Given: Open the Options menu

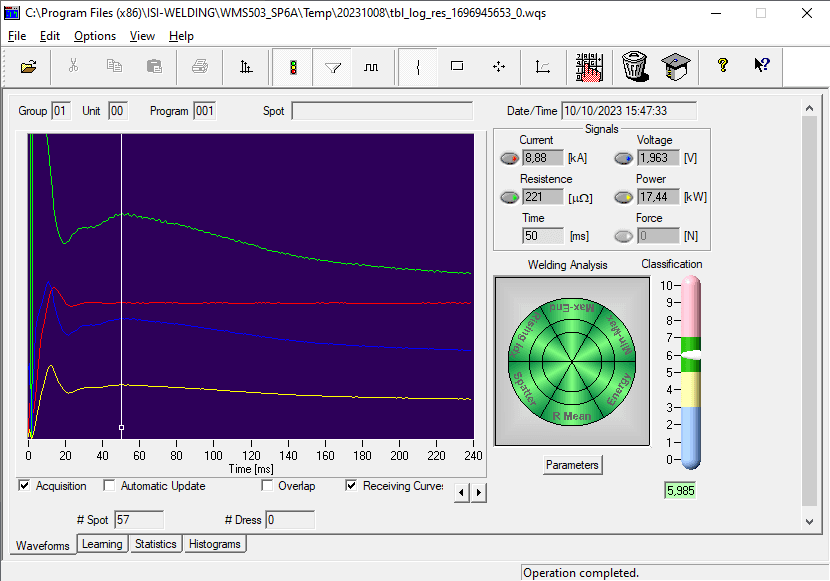Looking at the screenshot, I should click(95, 36).
